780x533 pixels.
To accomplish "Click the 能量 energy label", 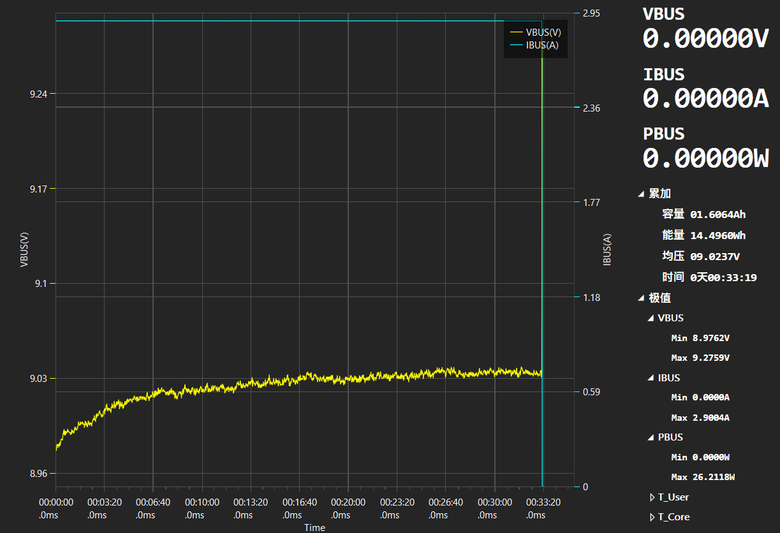I will click(x=673, y=235).
